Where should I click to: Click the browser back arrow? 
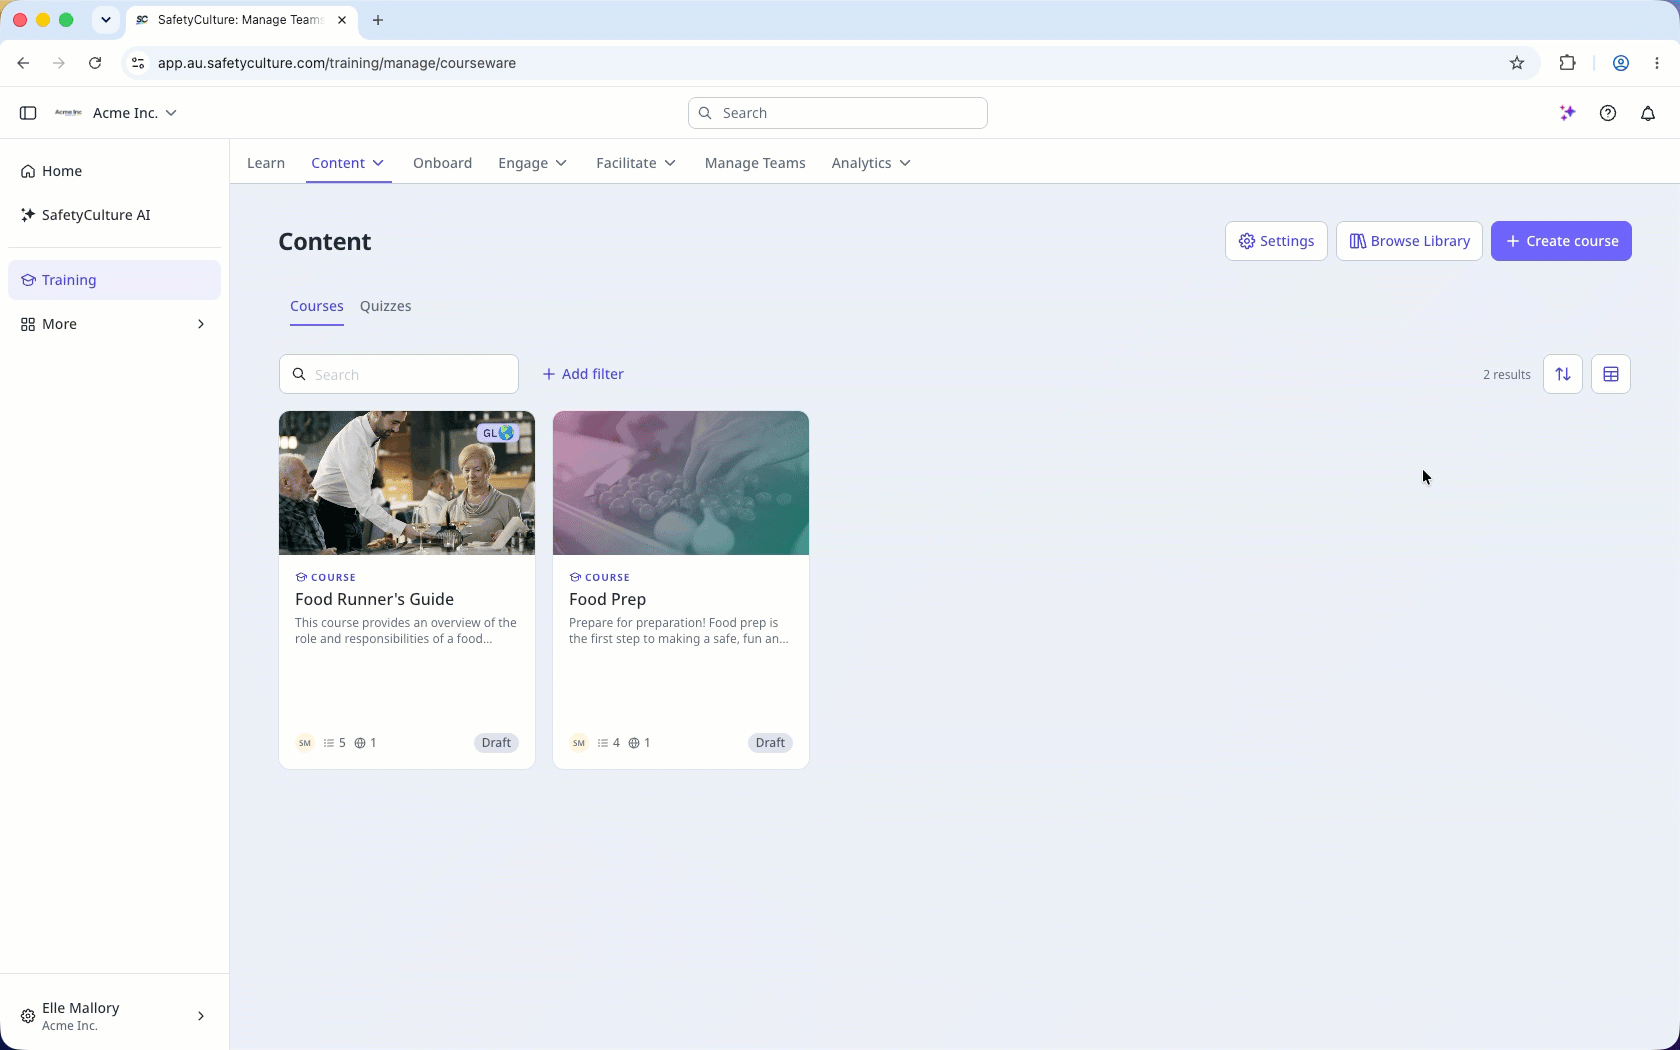click(23, 63)
